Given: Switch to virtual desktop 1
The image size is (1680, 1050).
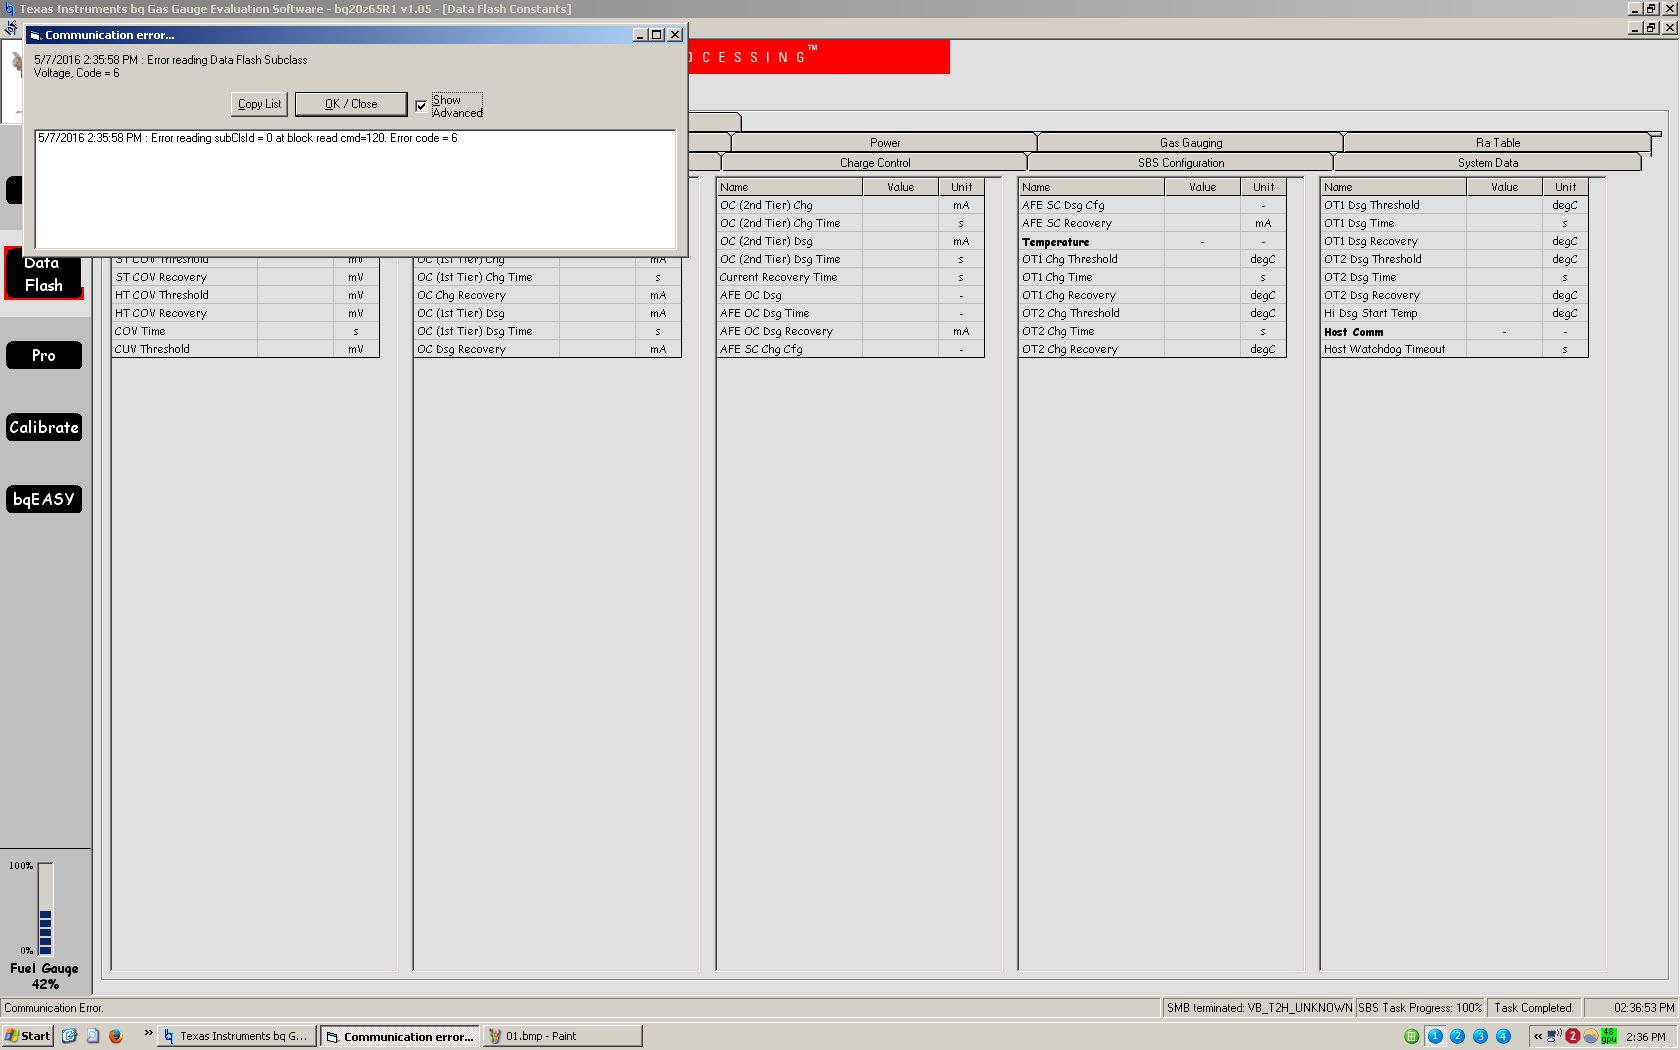Looking at the screenshot, I should pyautogui.click(x=1435, y=1036).
